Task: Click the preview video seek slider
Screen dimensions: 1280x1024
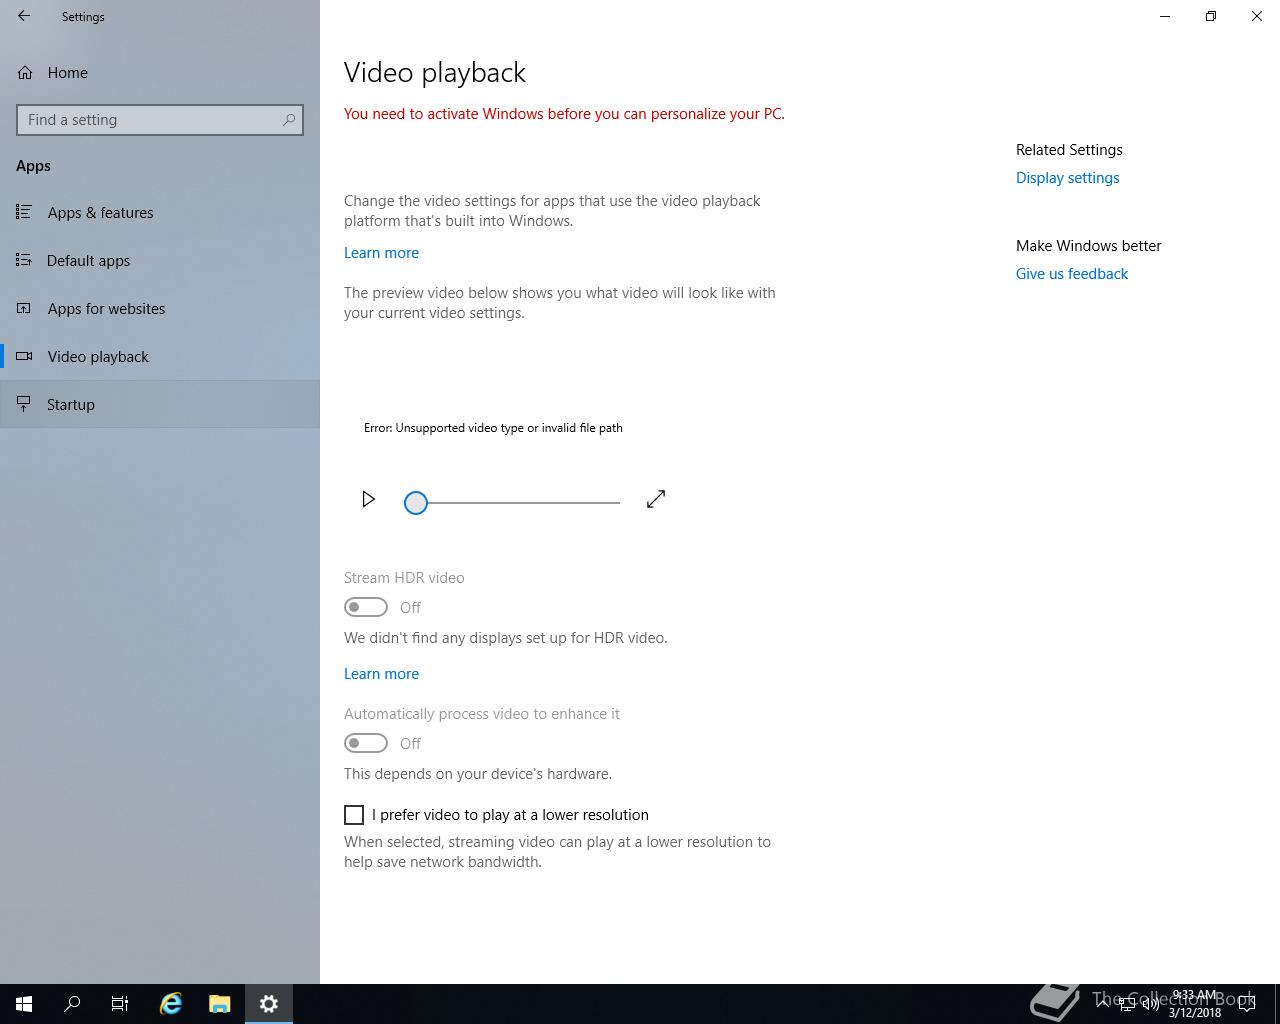Action: (x=512, y=502)
